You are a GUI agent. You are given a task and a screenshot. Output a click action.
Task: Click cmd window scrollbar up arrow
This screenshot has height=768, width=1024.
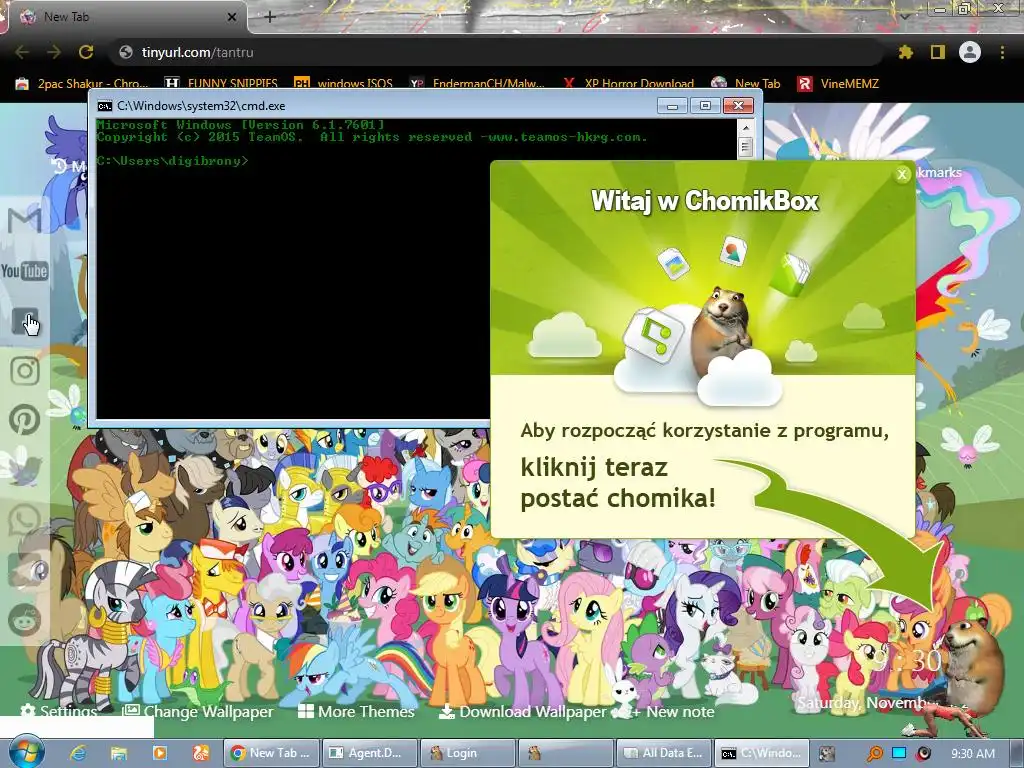pyautogui.click(x=746, y=128)
